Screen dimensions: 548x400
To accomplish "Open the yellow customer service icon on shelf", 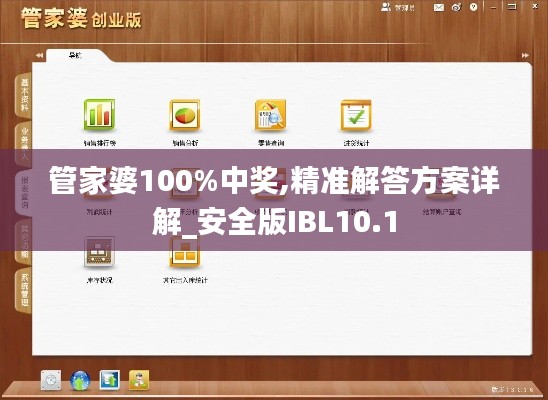I will click(x=139, y=380).
